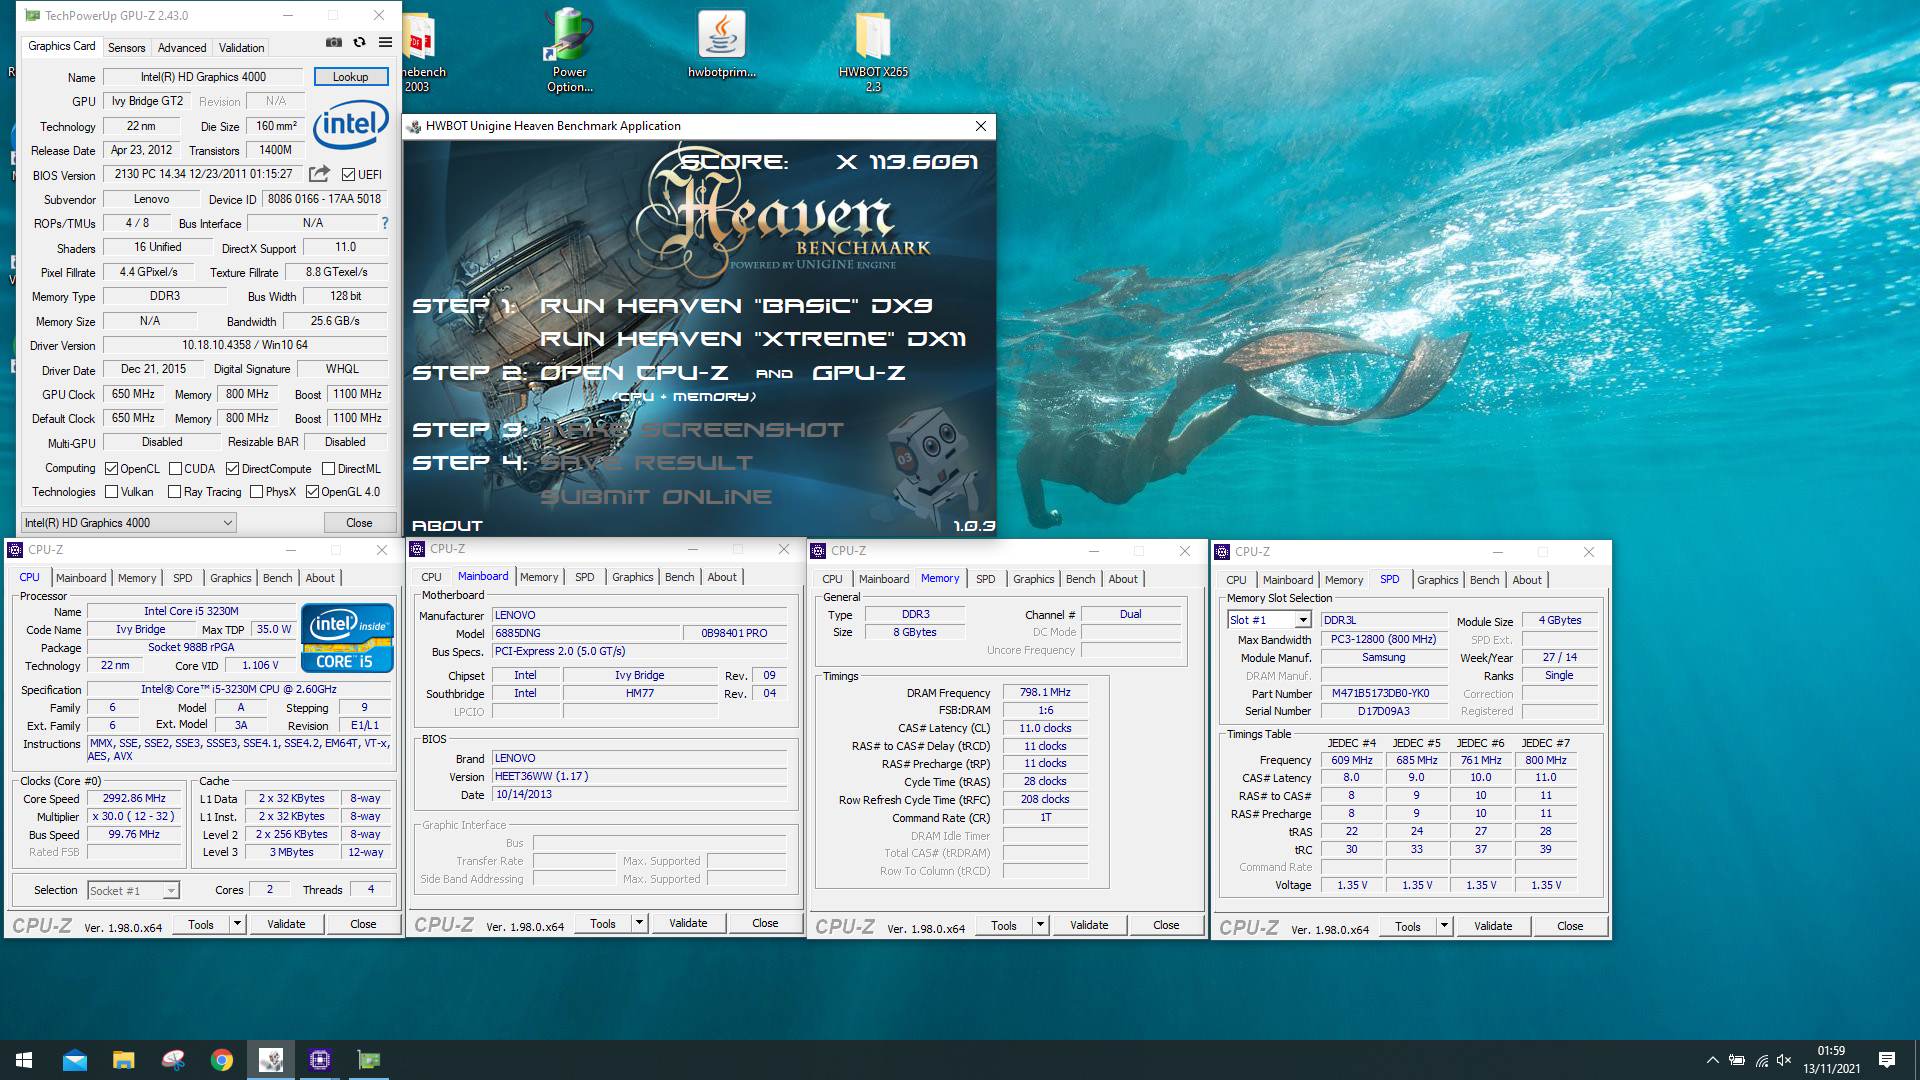Toggle the OpenGL 4.0 checkbox
This screenshot has height=1080, width=1920.
312,492
